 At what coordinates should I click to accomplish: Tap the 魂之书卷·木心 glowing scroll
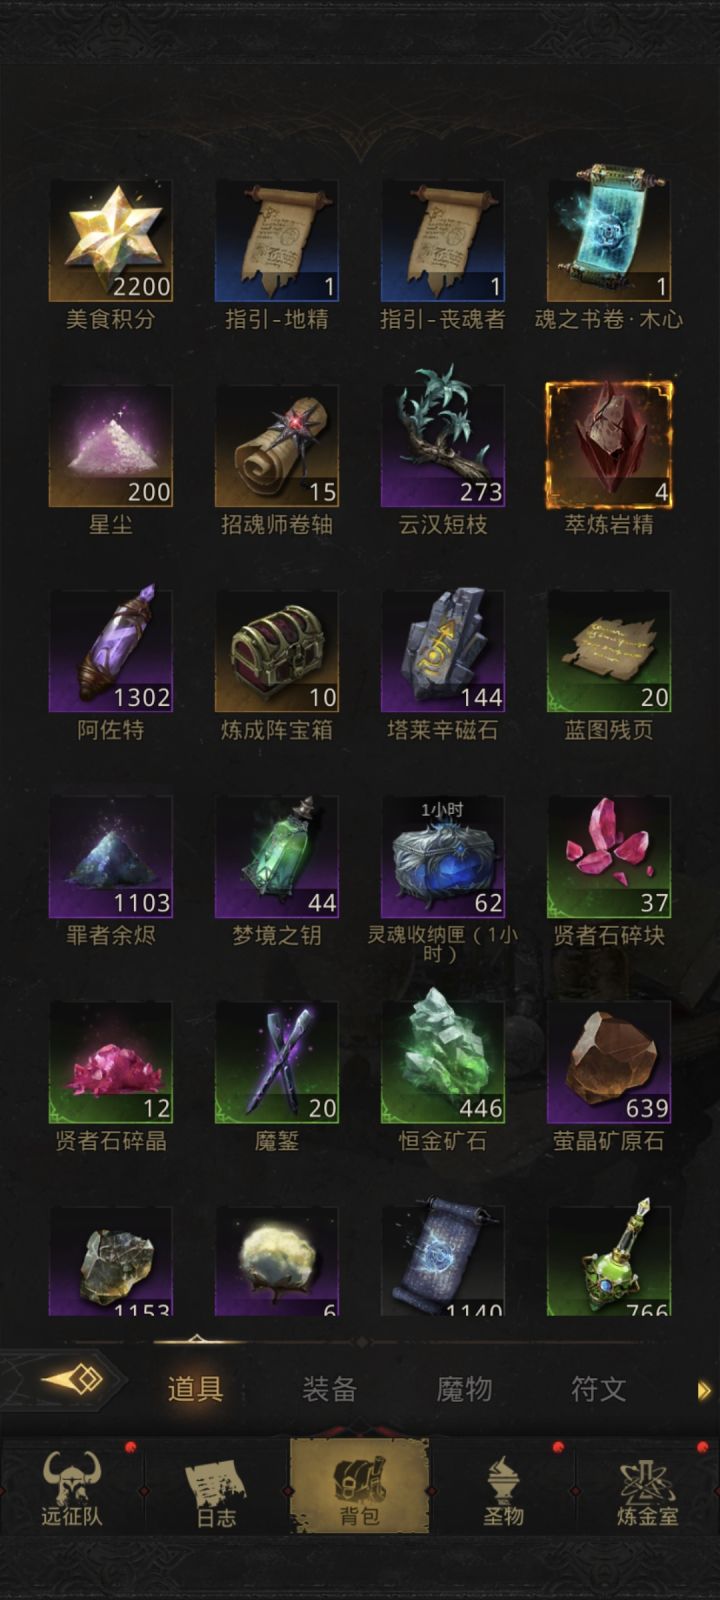(609, 241)
